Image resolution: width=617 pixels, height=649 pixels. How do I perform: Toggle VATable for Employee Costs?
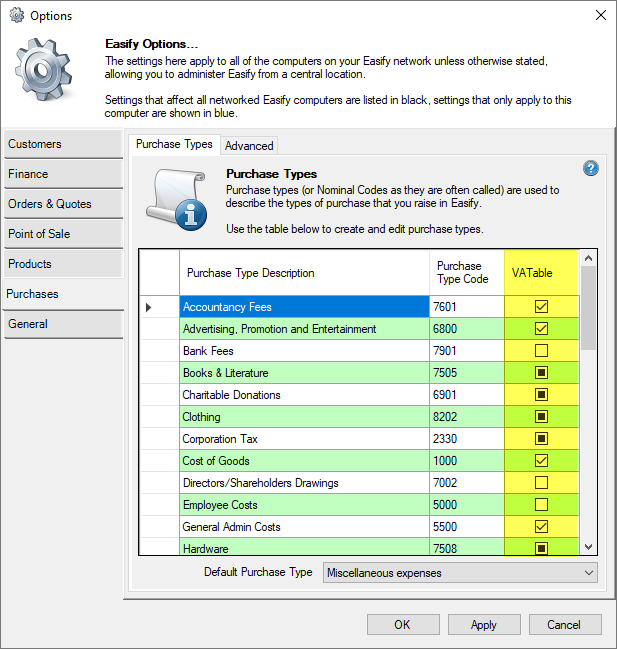(541, 505)
